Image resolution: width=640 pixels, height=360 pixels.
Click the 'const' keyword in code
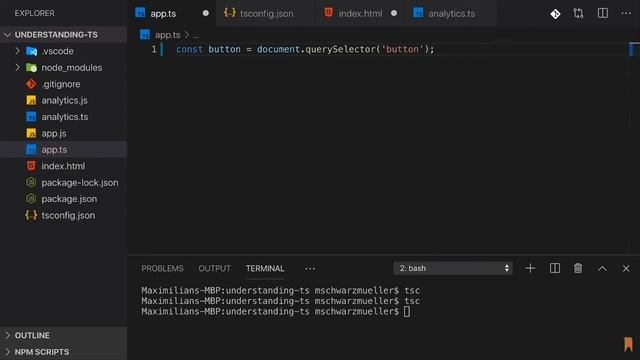tap(189, 49)
